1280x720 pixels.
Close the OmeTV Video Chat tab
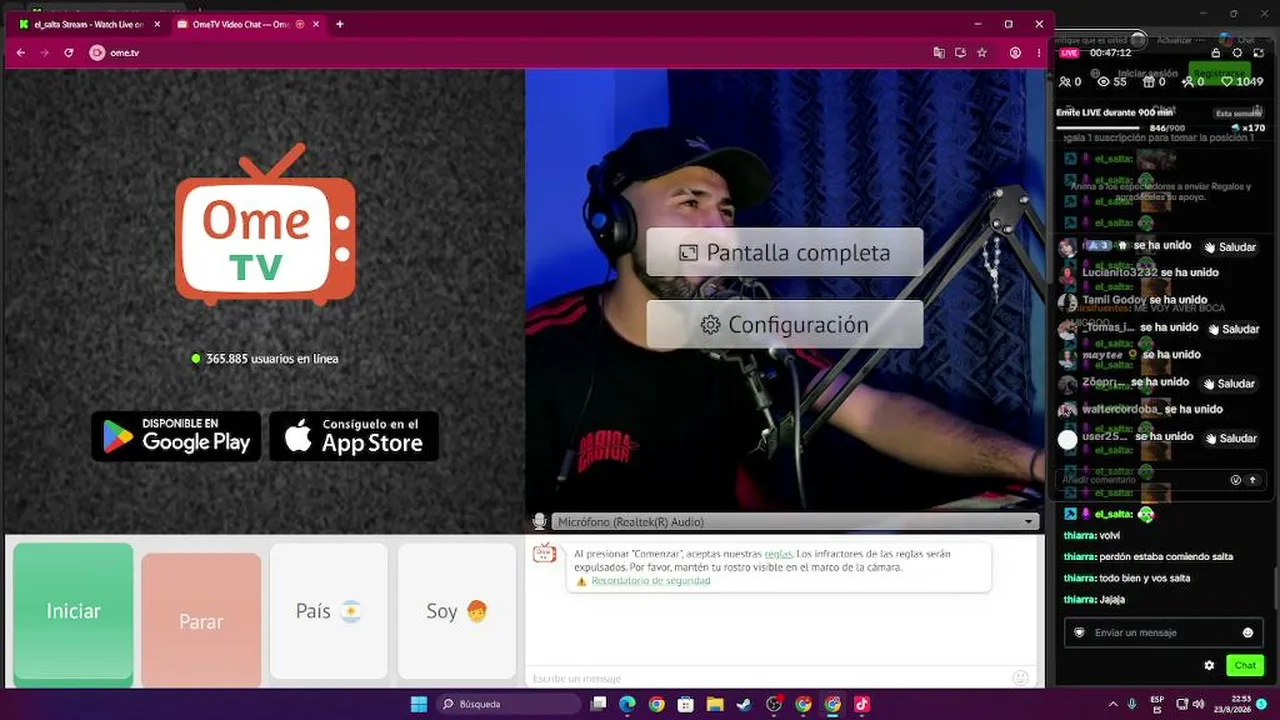pyautogui.click(x=315, y=24)
